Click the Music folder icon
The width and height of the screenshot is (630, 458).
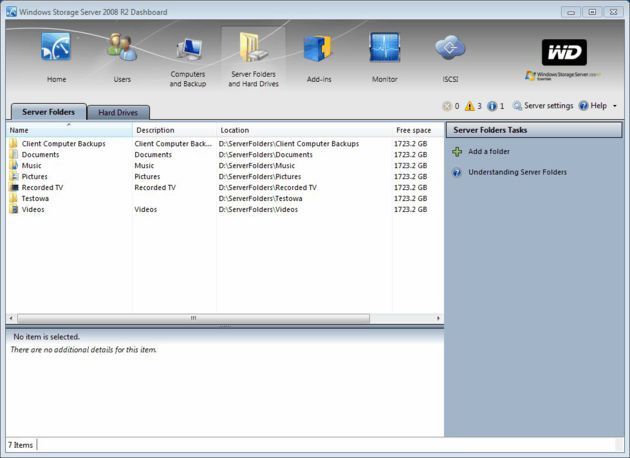tap(14, 165)
